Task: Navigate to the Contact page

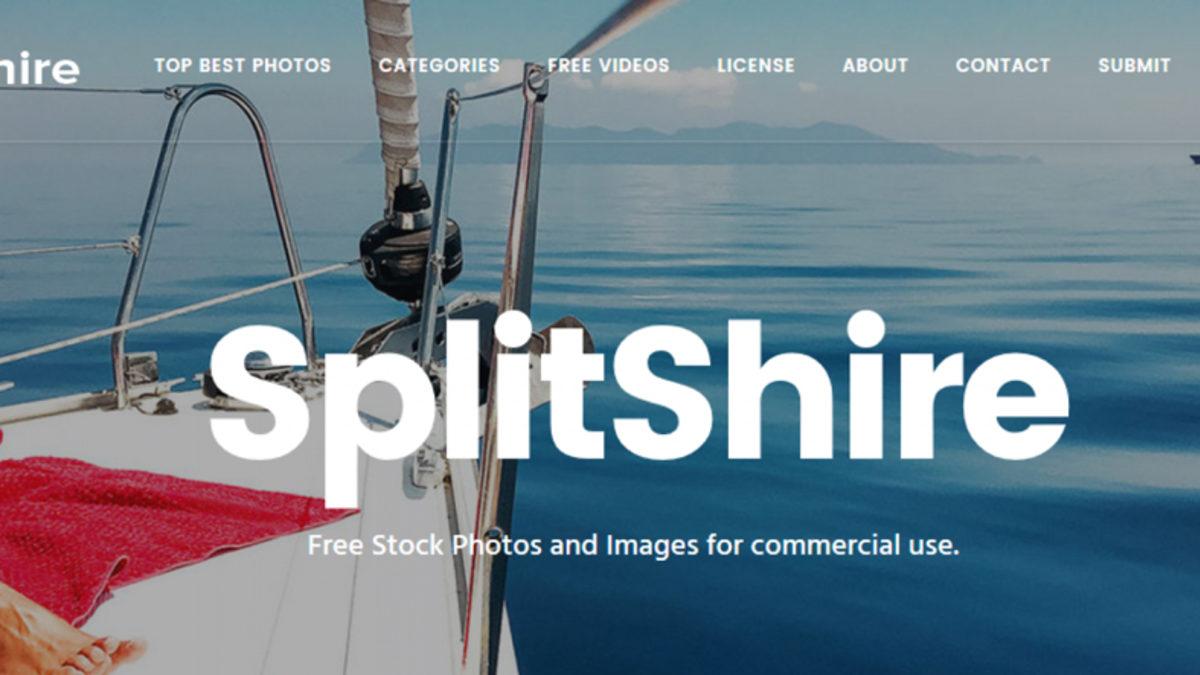Action: (x=1003, y=66)
